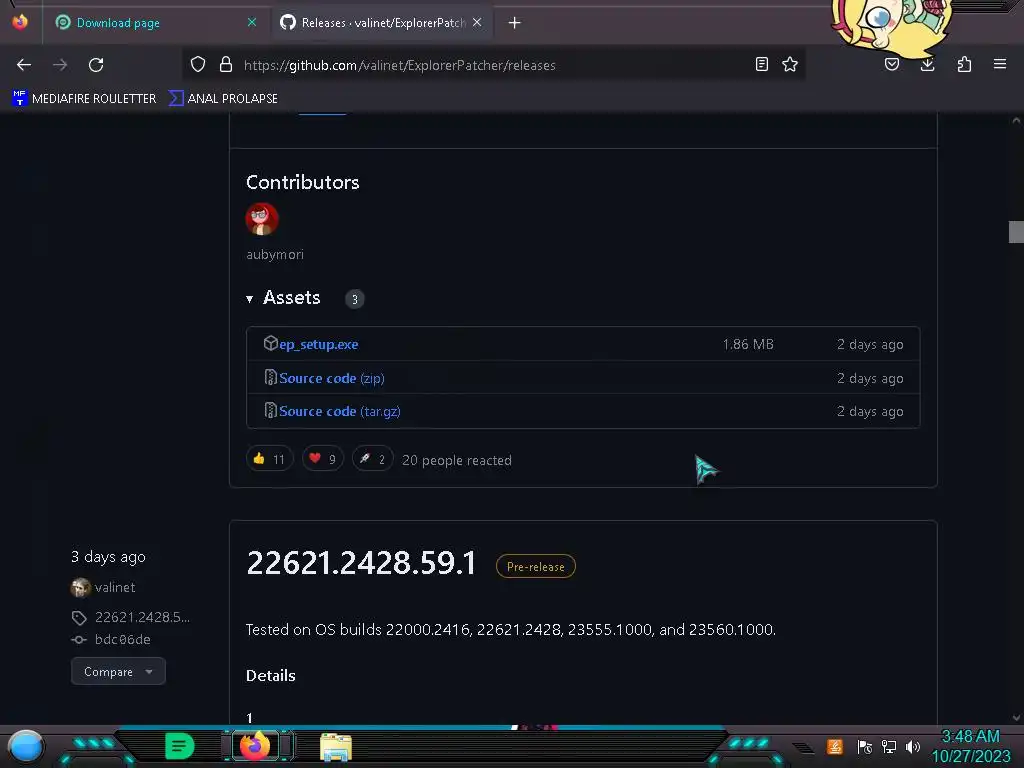Click the Action Center flag tray icon

pyautogui.click(x=865, y=746)
